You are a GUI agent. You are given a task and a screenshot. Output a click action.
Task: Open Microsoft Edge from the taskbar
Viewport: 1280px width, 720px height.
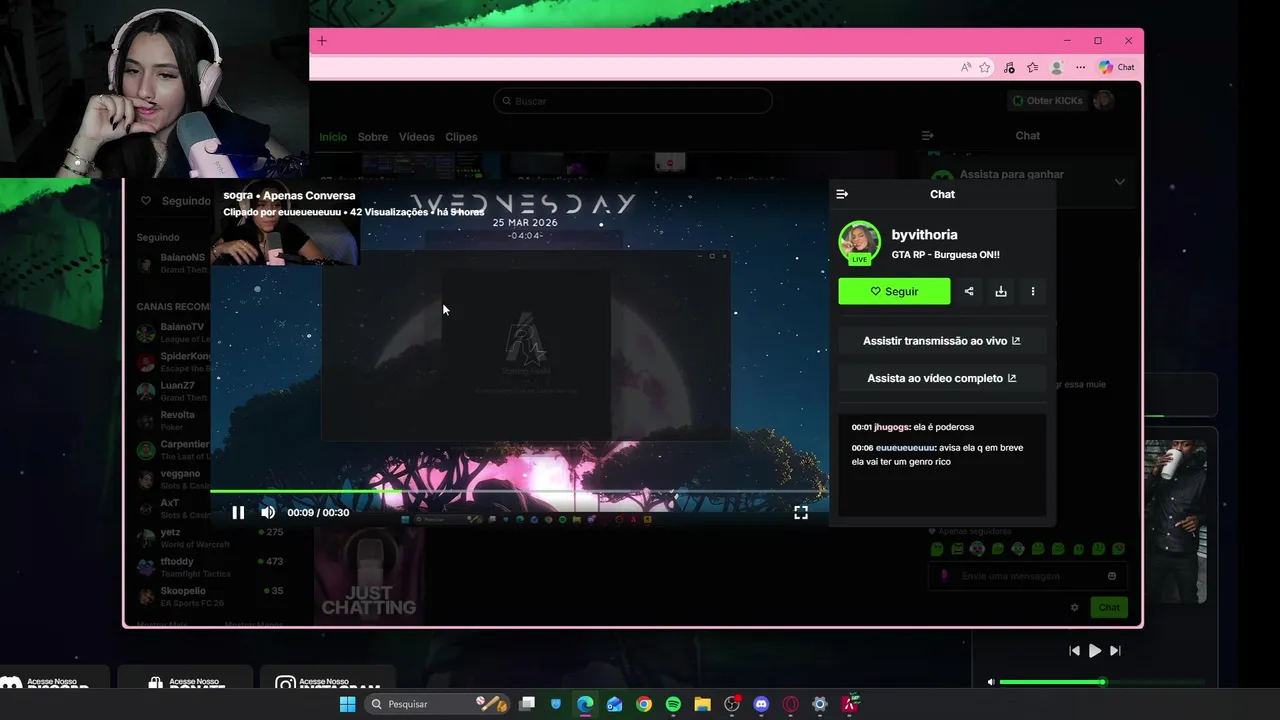click(x=585, y=704)
